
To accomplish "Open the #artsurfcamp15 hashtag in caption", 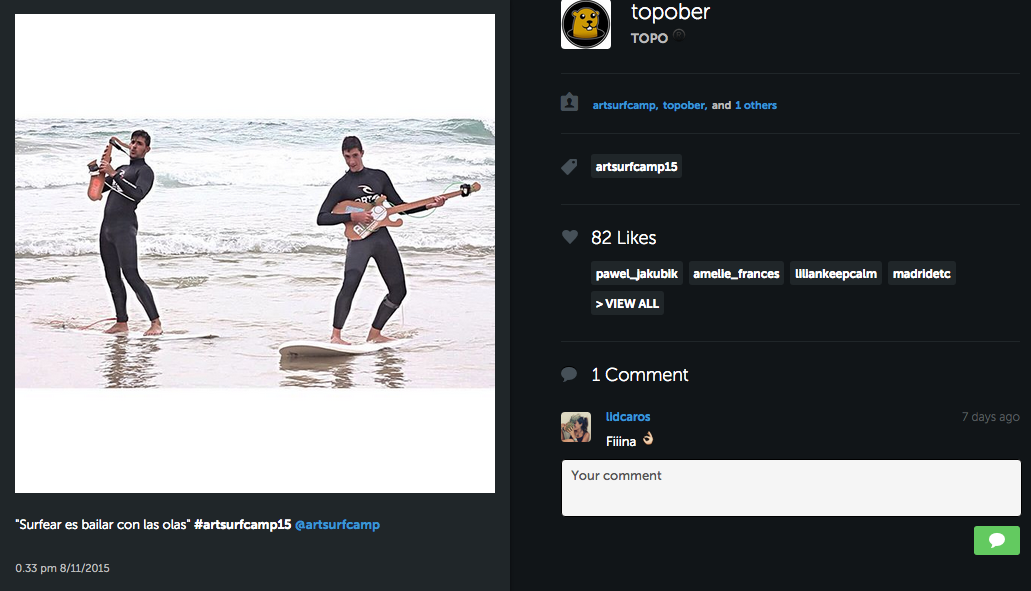I will pos(247,523).
